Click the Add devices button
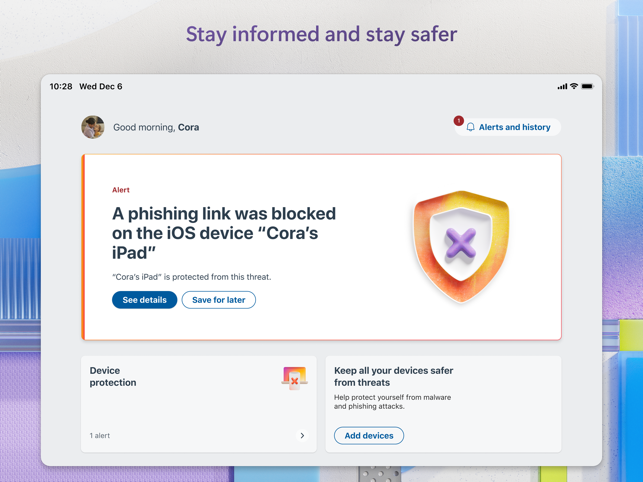The width and height of the screenshot is (643, 482). click(x=369, y=436)
